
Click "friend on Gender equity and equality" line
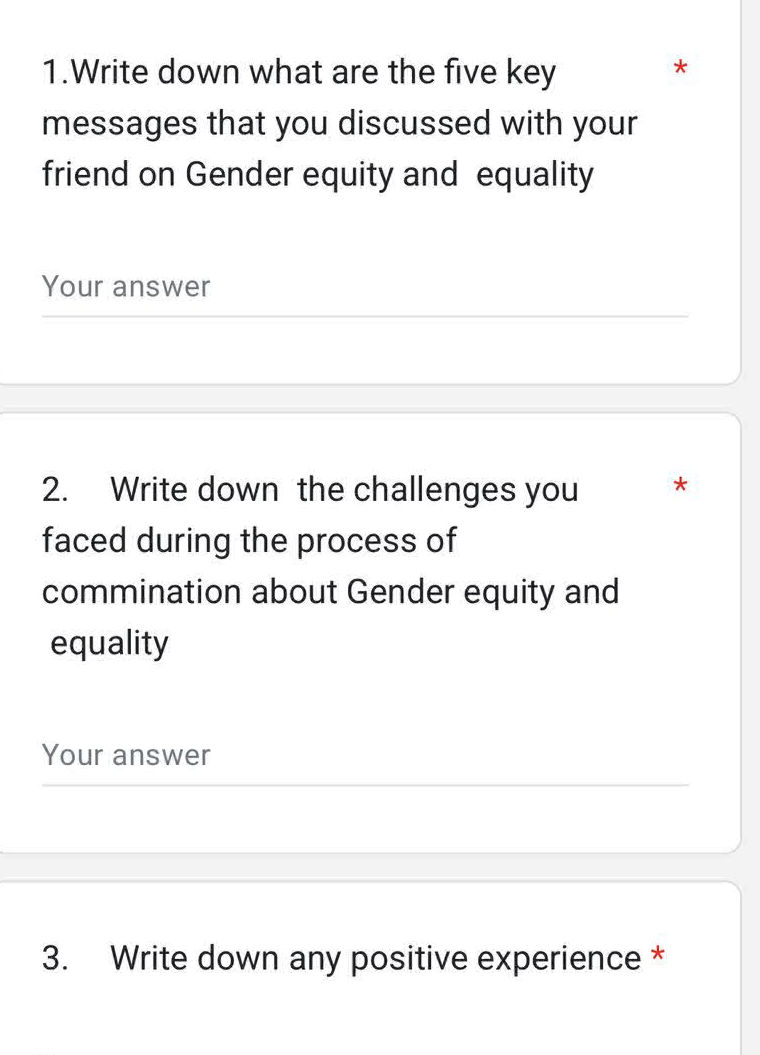[x=318, y=175]
